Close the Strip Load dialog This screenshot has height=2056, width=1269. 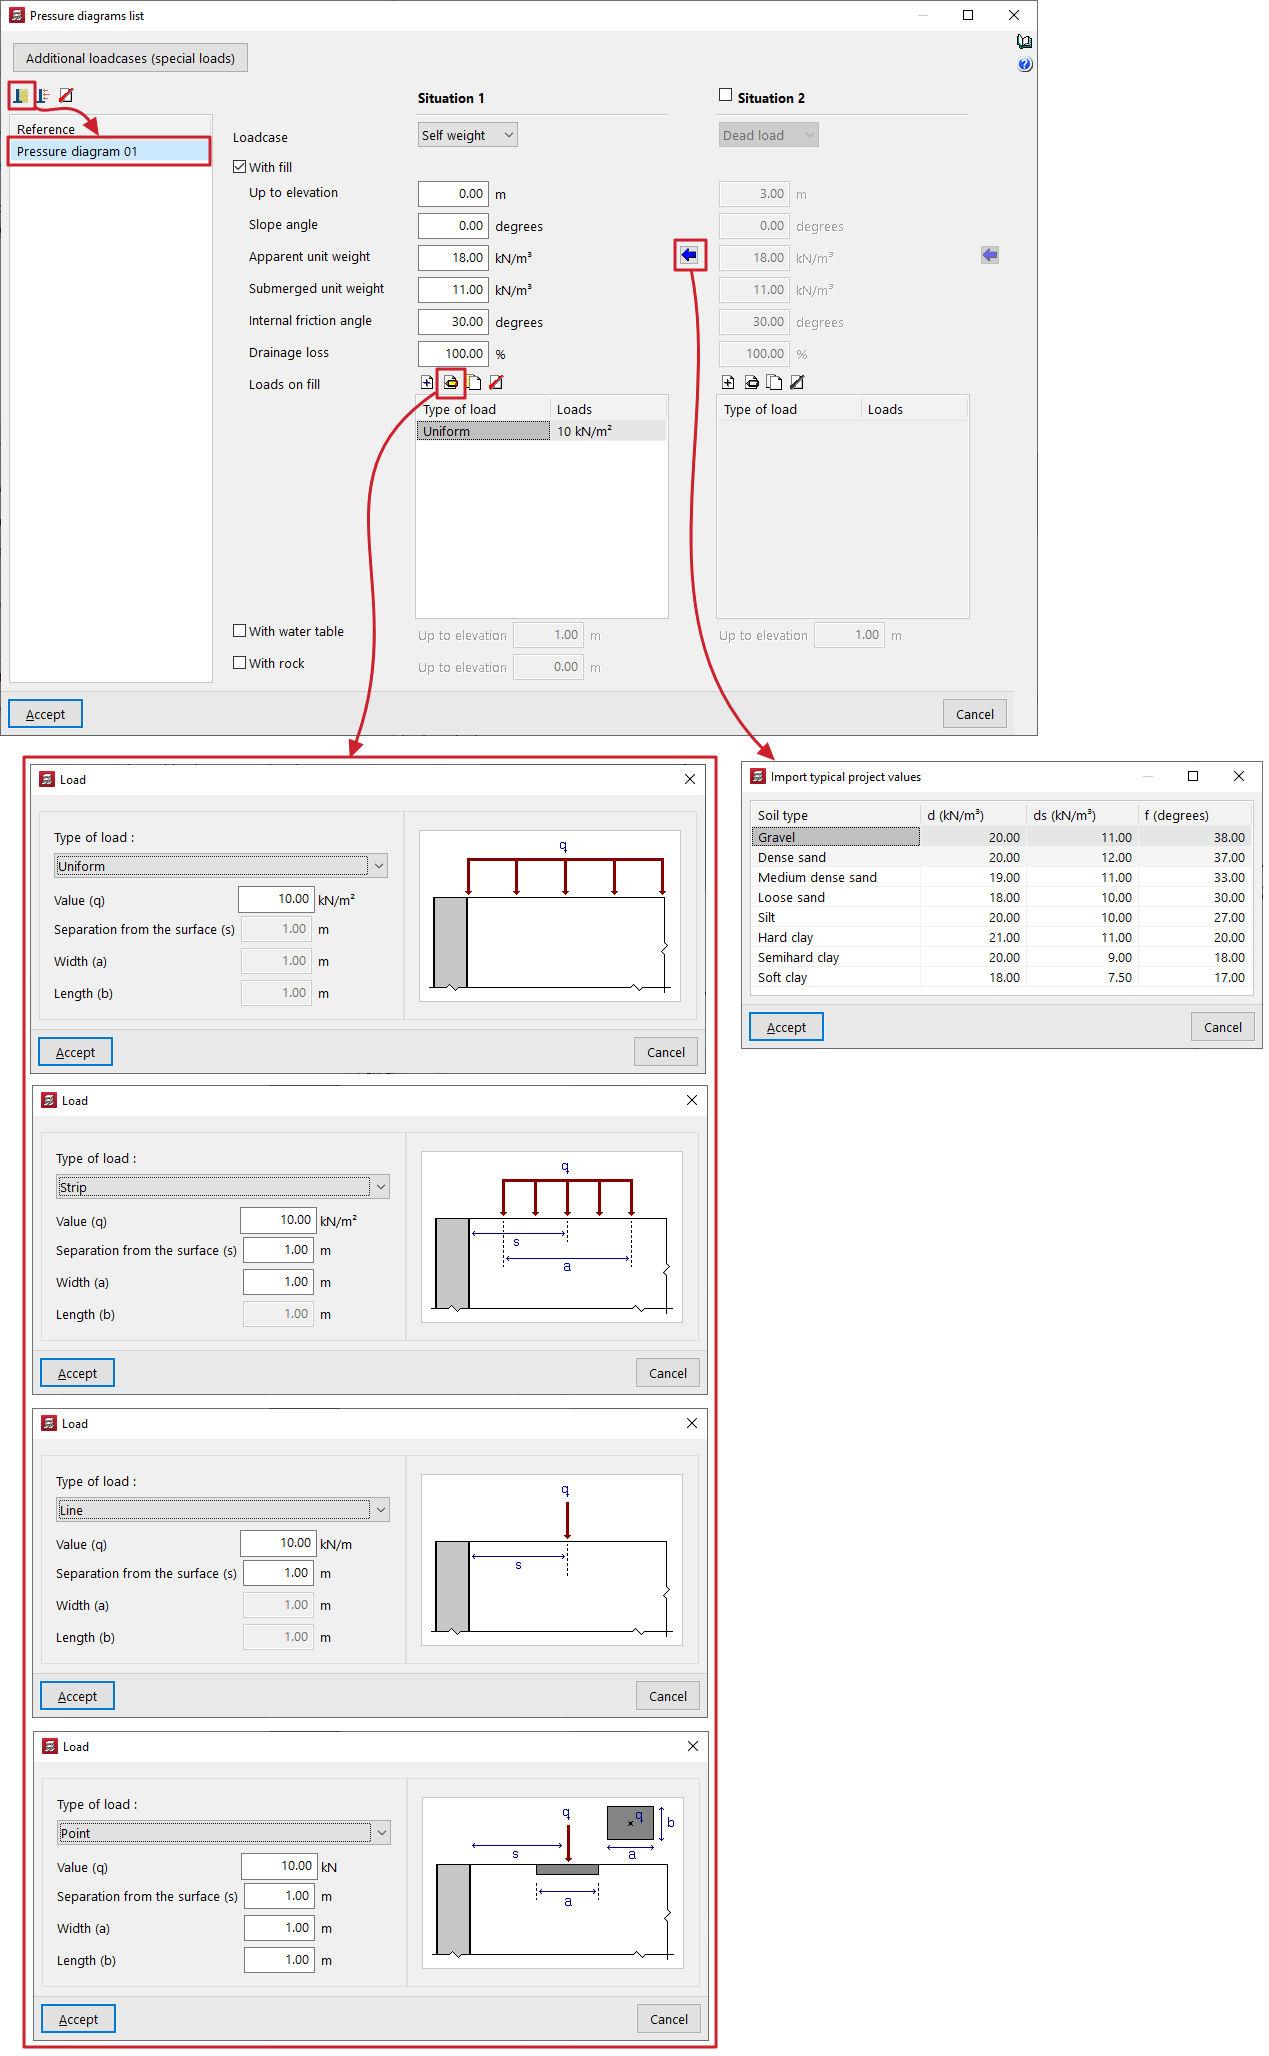pyautogui.click(x=692, y=1100)
